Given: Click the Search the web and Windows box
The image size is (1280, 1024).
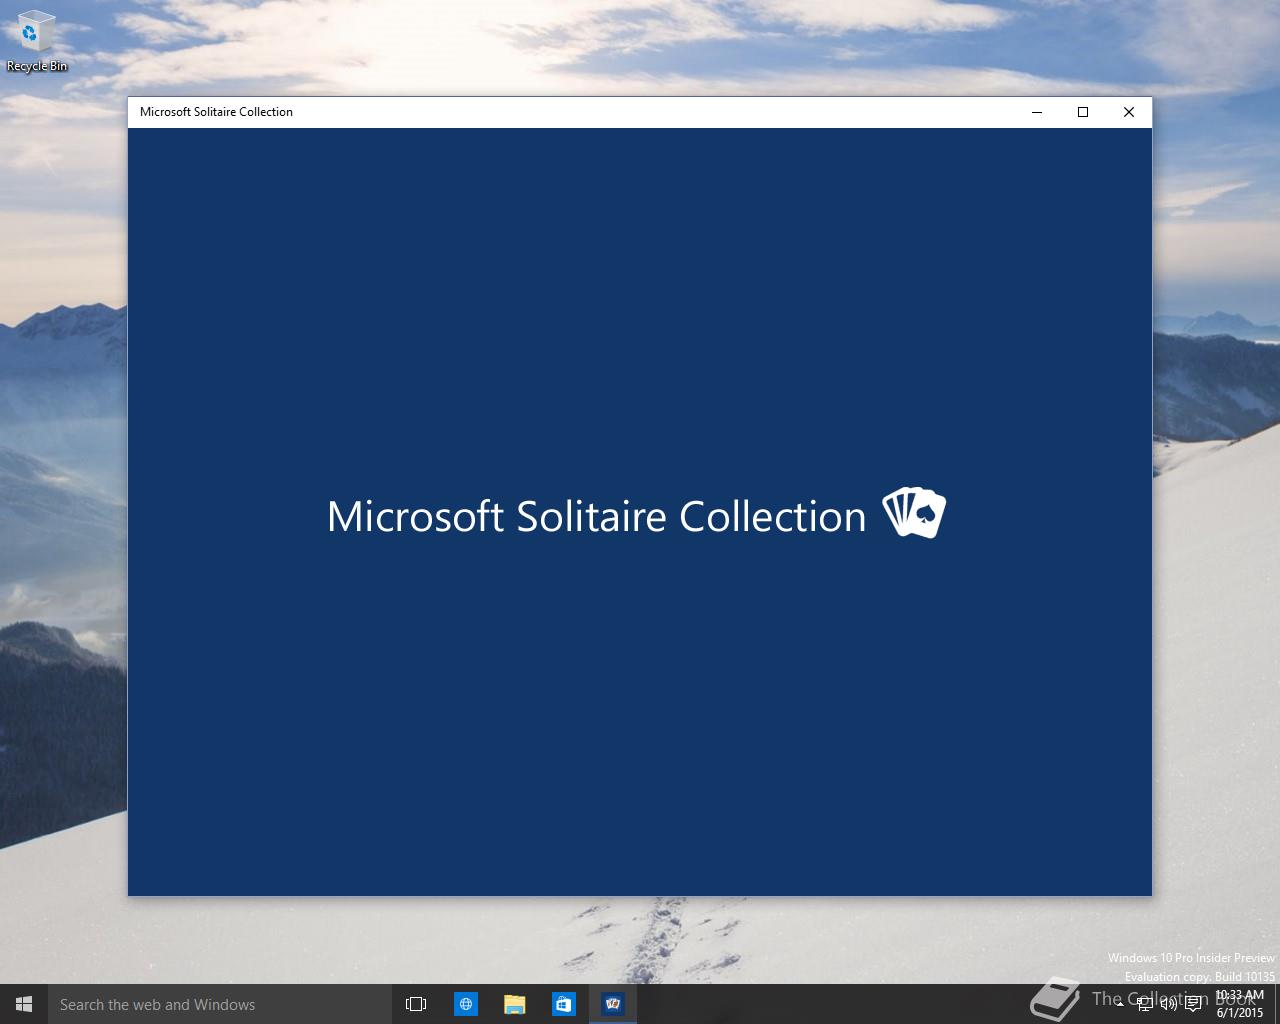Looking at the screenshot, I should 220,1004.
